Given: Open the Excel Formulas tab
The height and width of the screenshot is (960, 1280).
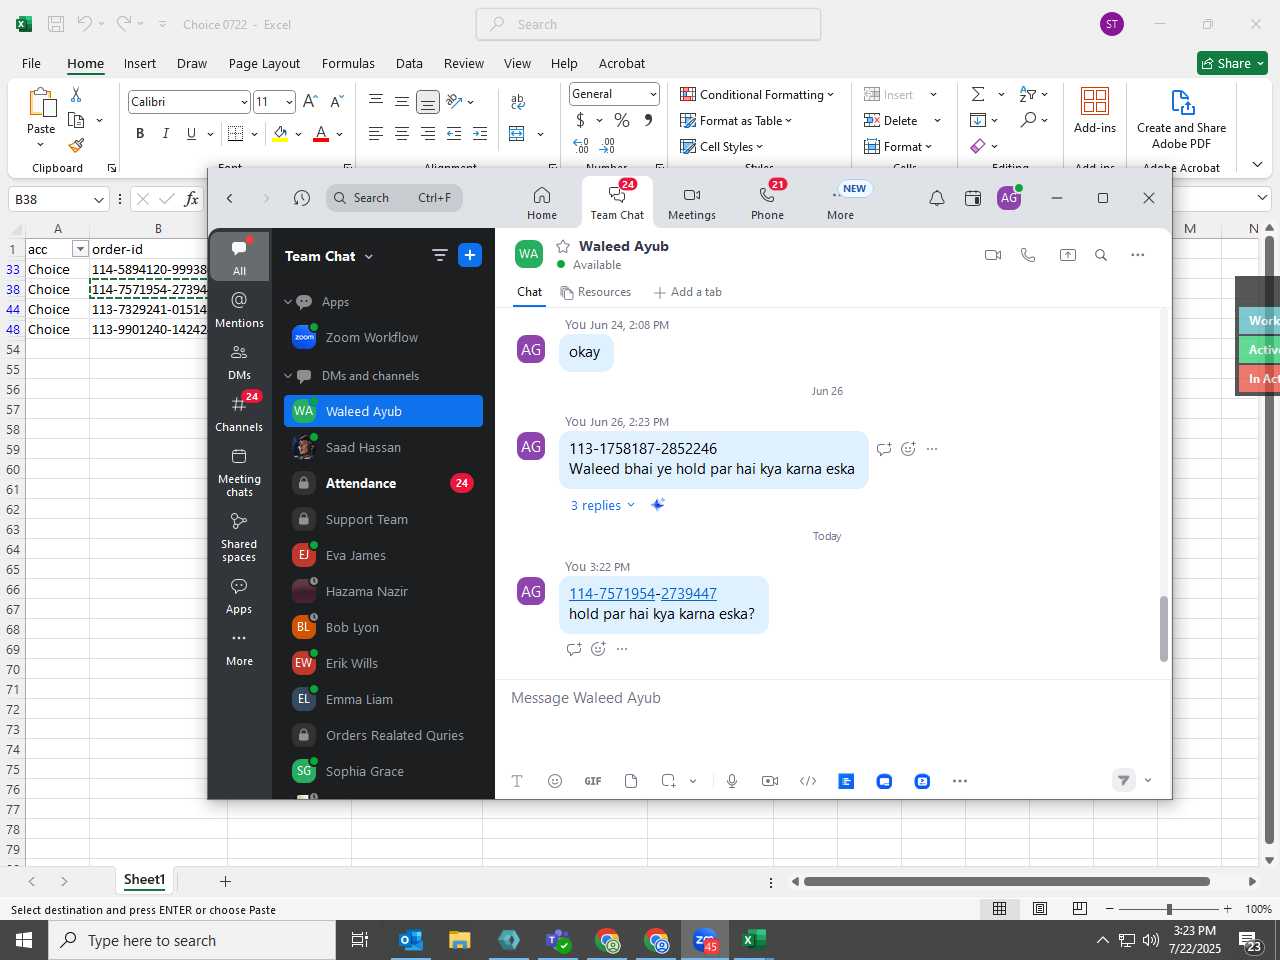Looking at the screenshot, I should tap(348, 63).
